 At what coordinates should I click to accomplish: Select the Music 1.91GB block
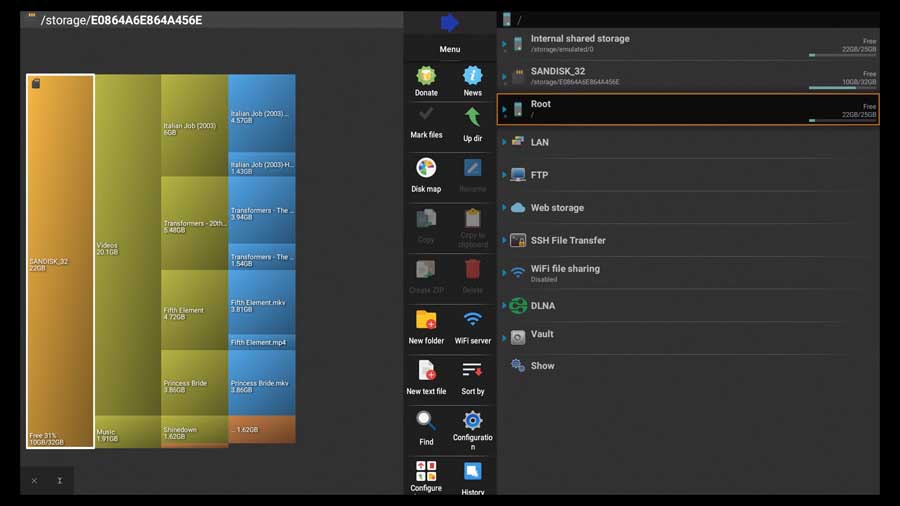click(127, 432)
